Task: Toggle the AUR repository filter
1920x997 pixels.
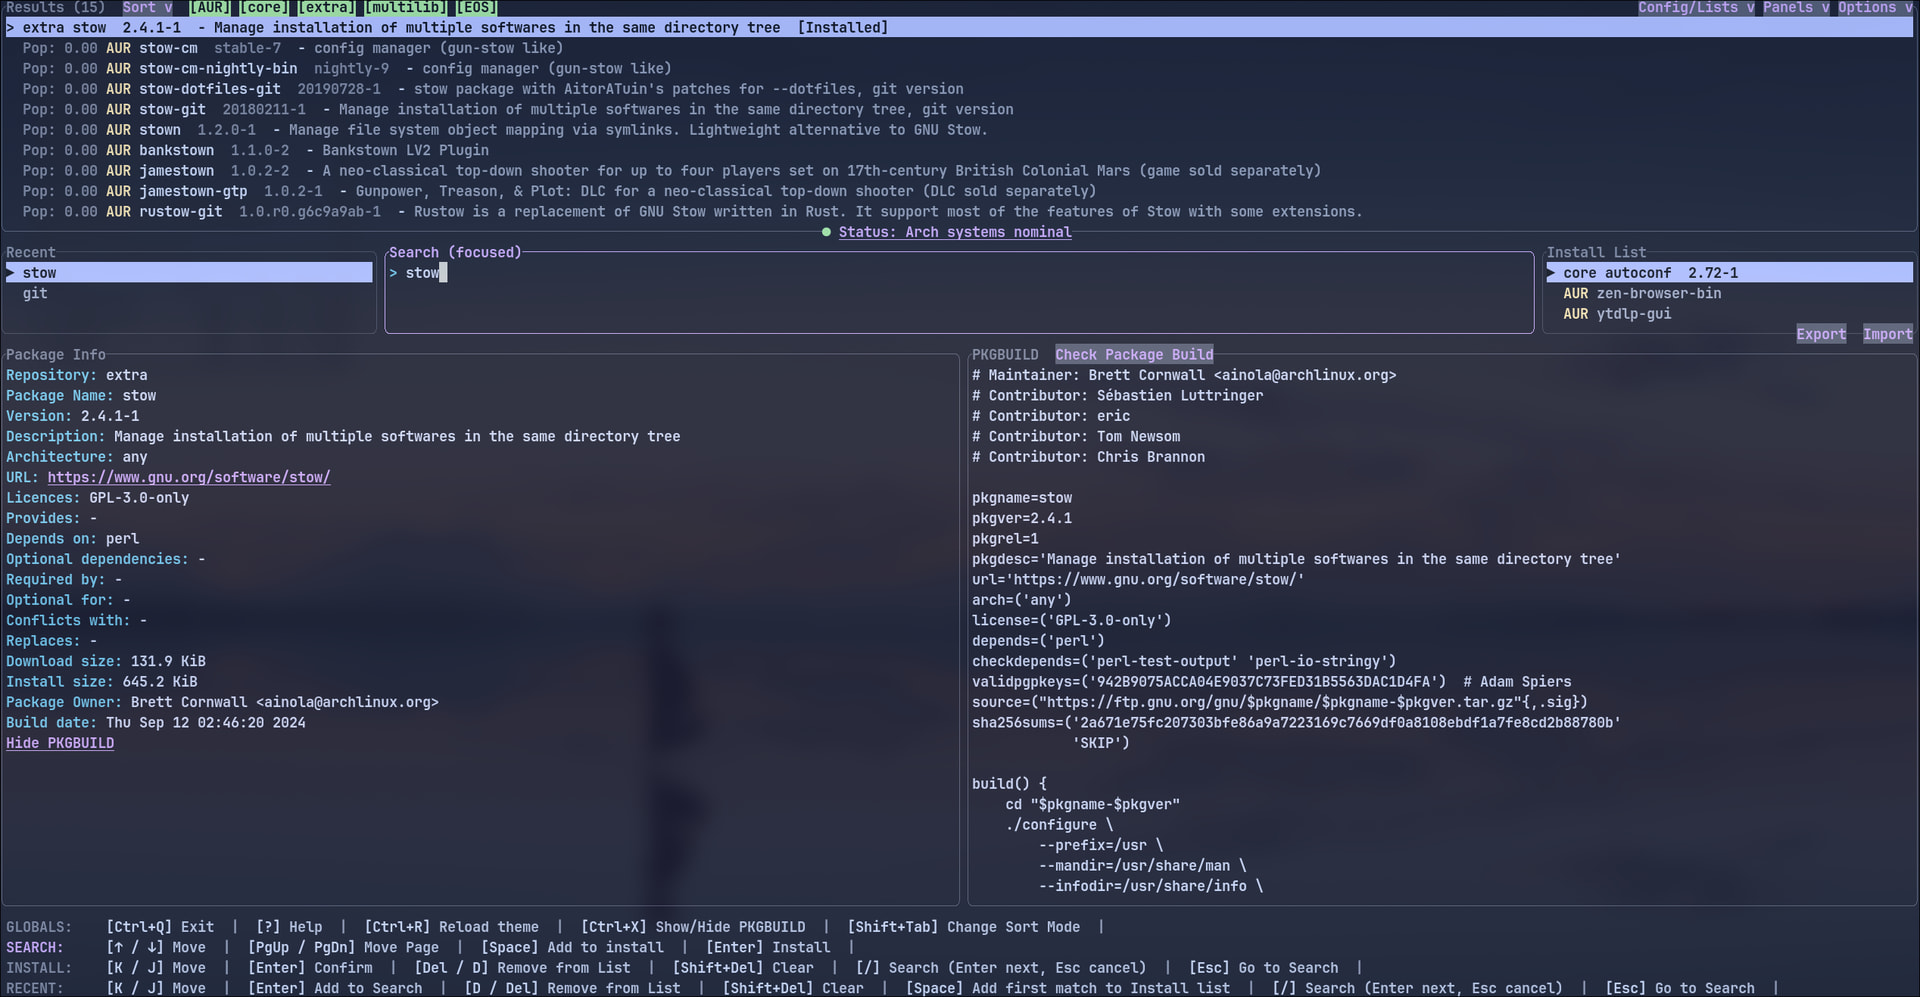Action: tap(208, 8)
